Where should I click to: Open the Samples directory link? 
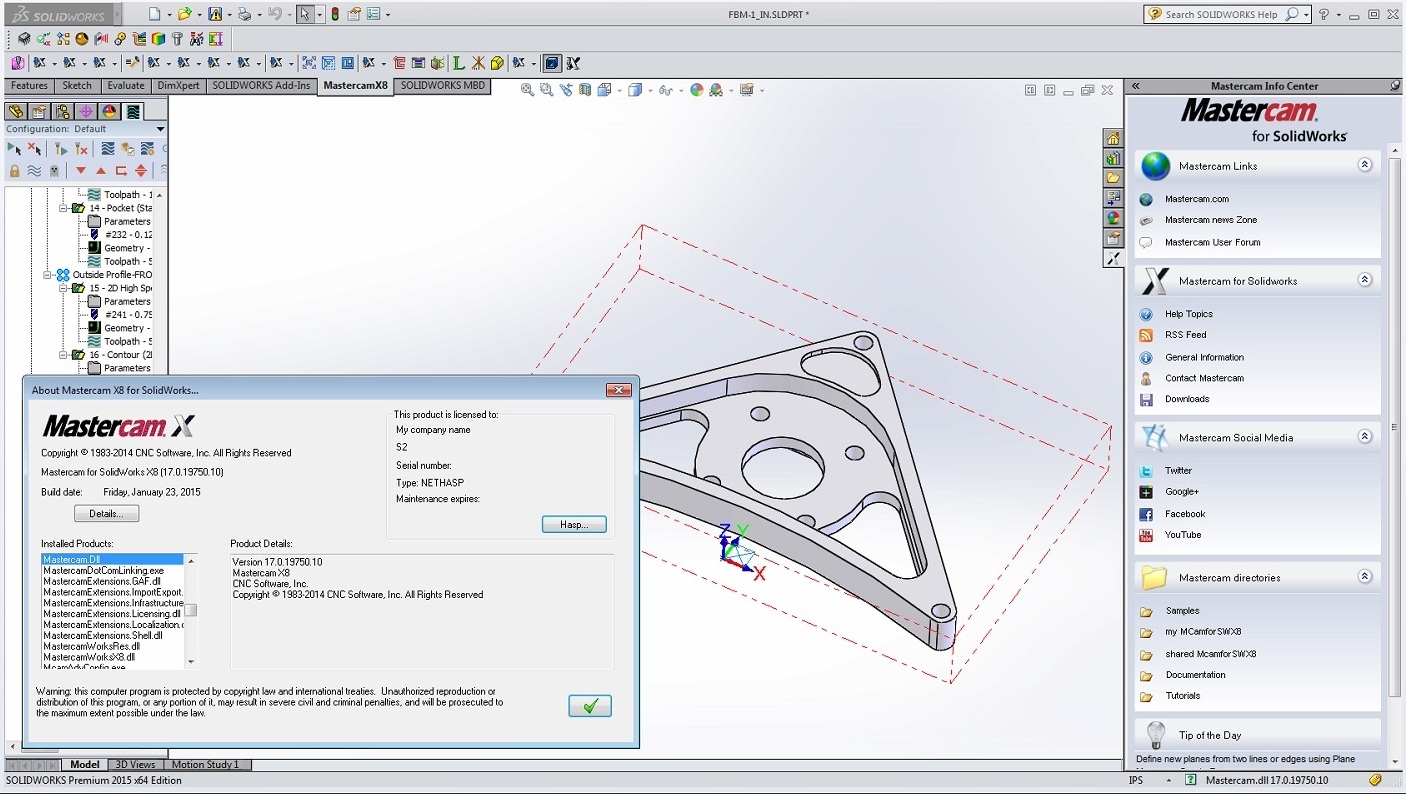[1182, 611]
